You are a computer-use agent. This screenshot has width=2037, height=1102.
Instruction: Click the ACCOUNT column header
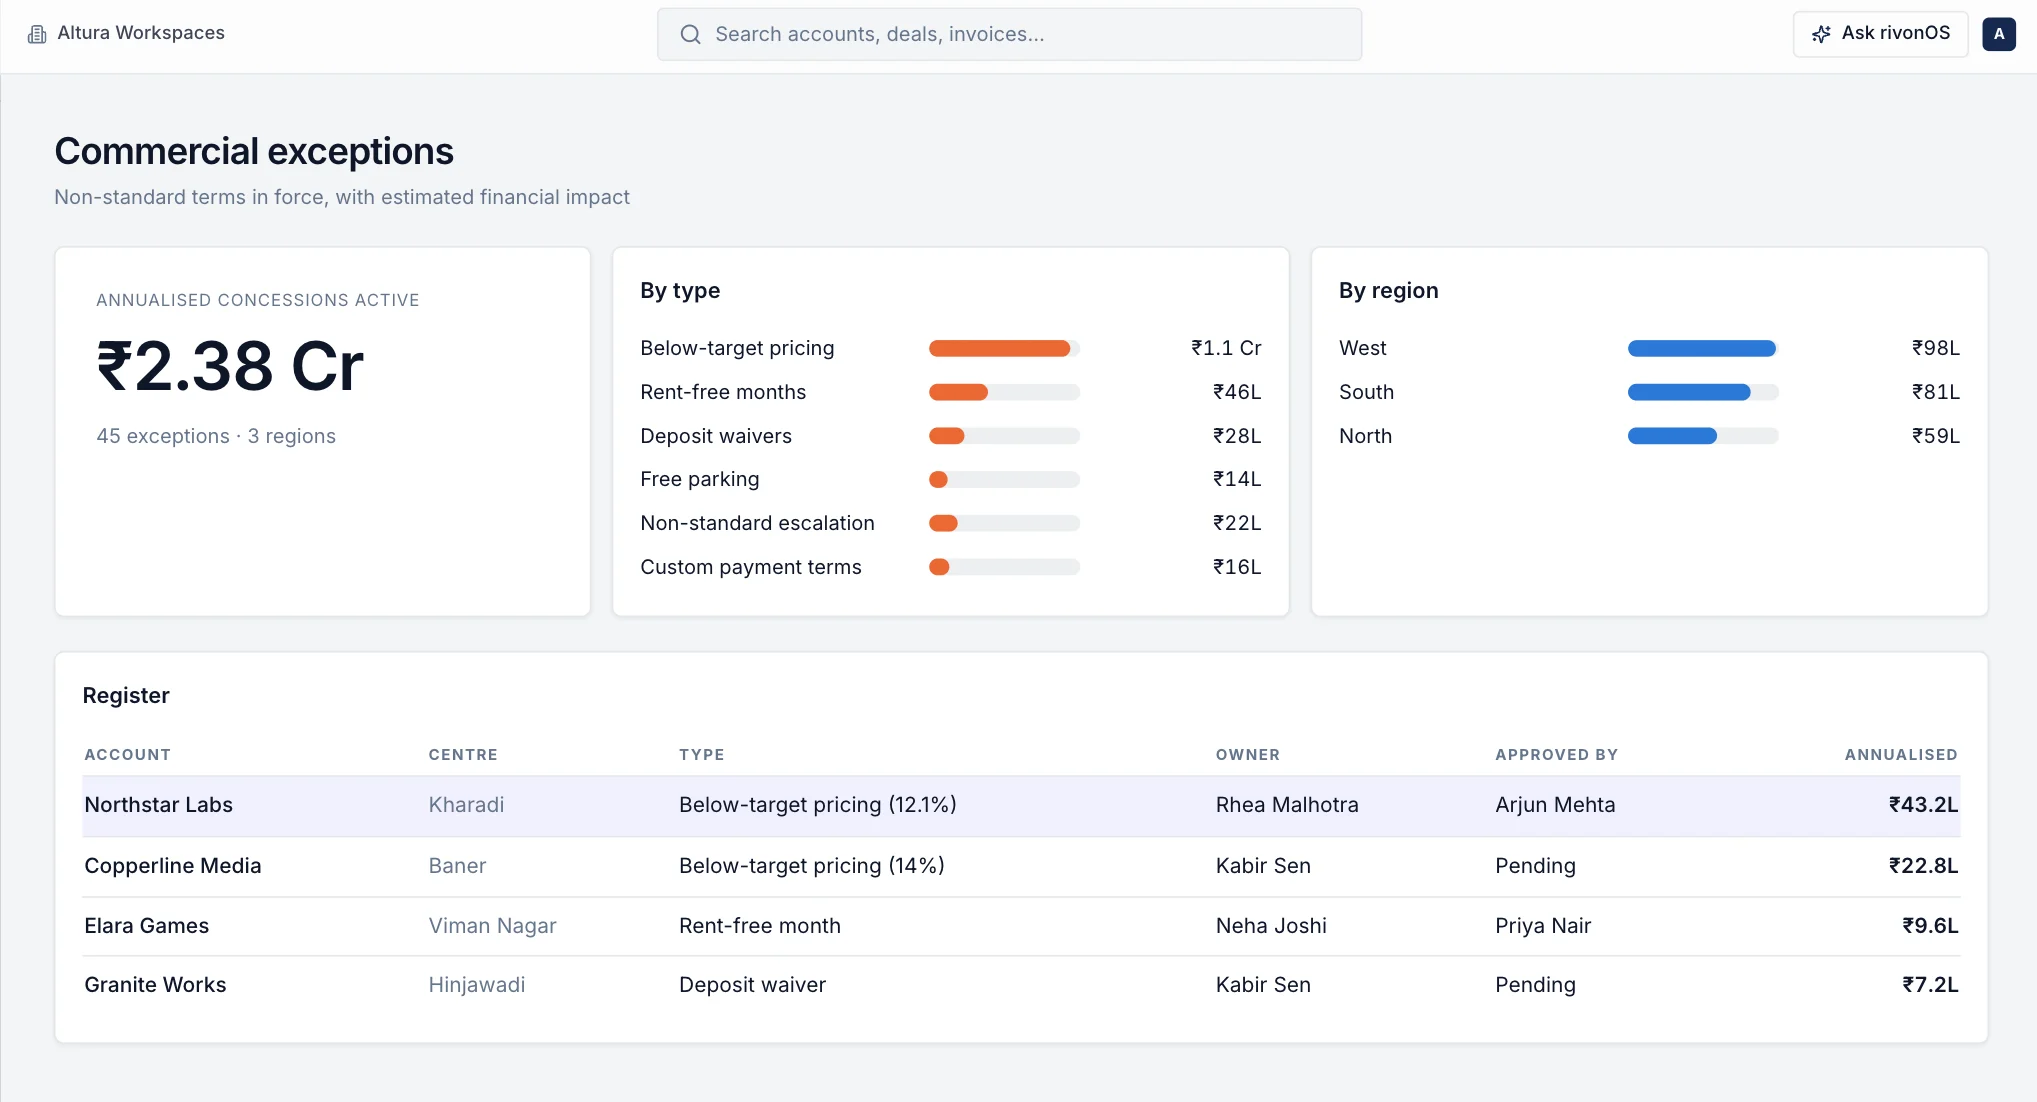[x=128, y=755]
